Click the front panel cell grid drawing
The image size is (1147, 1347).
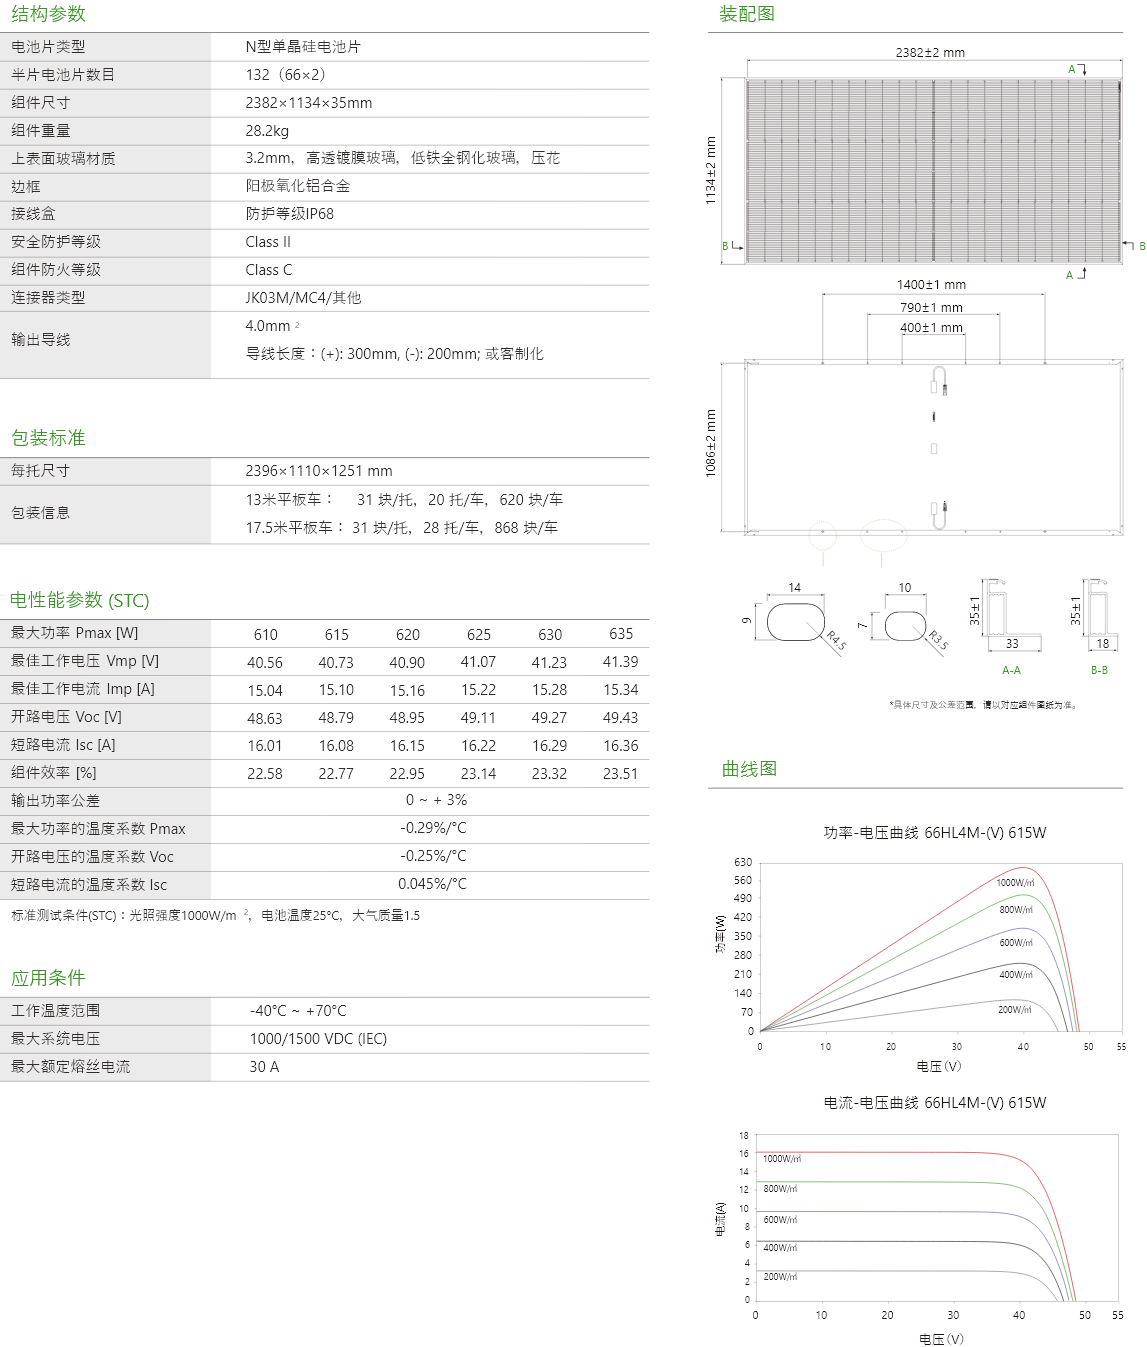point(932,170)
